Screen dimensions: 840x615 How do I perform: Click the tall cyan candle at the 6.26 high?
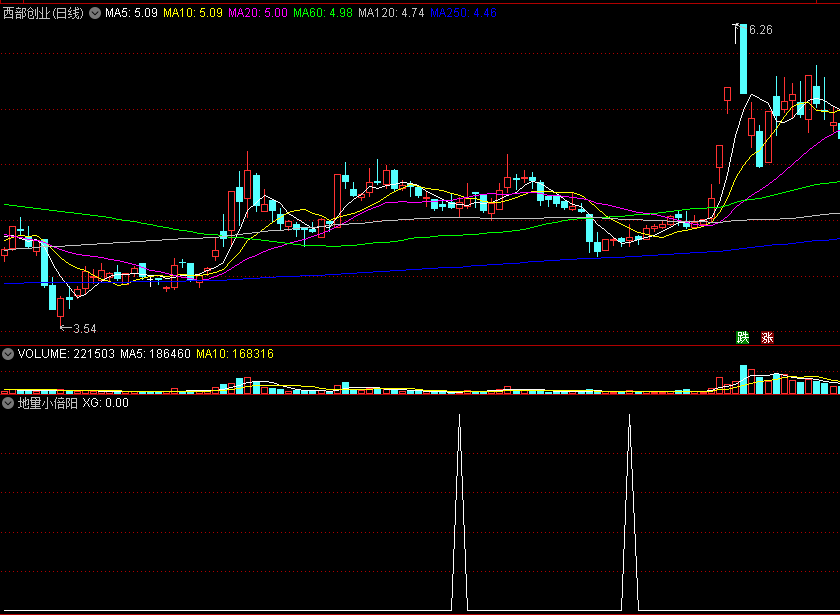(744, 59)
